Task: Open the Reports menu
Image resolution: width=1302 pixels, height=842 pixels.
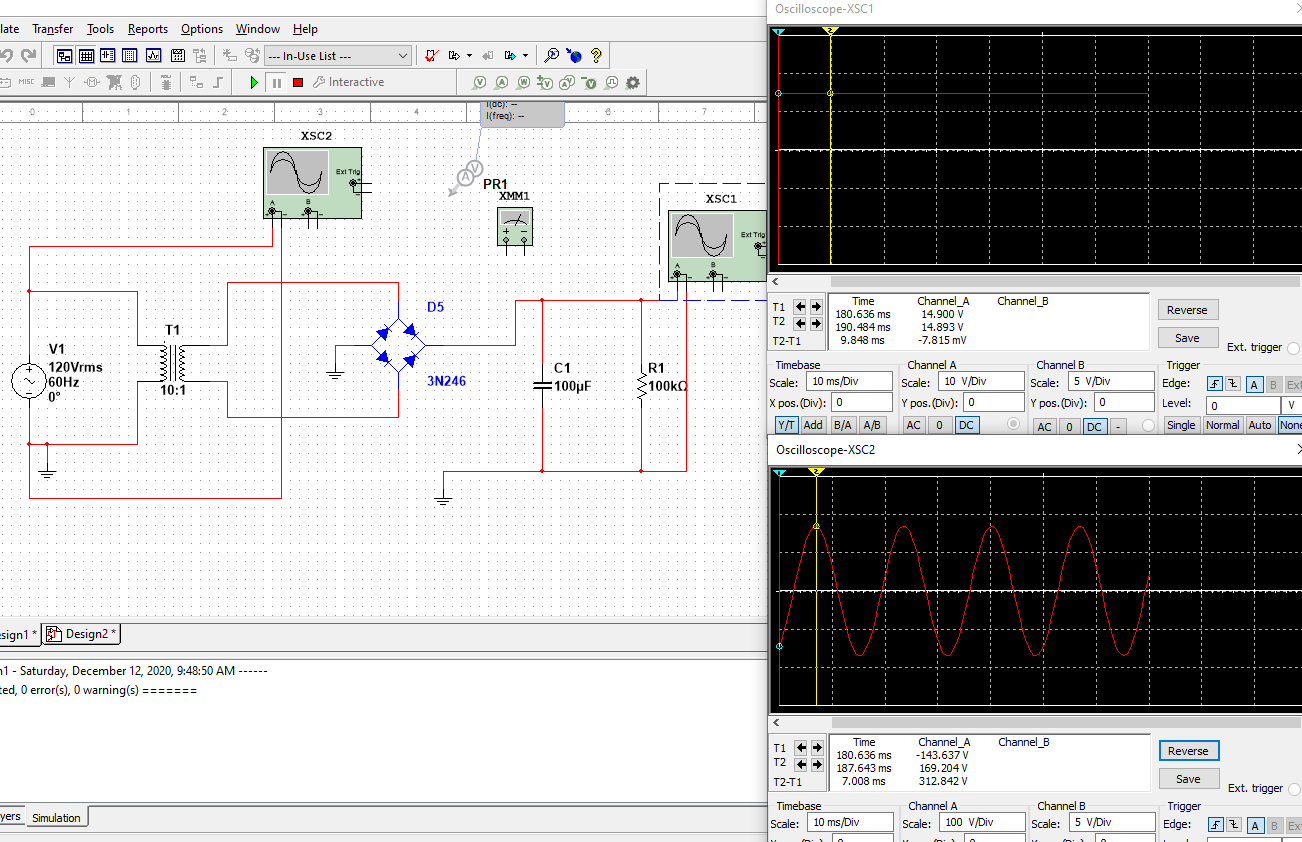Action: point(147,28)
